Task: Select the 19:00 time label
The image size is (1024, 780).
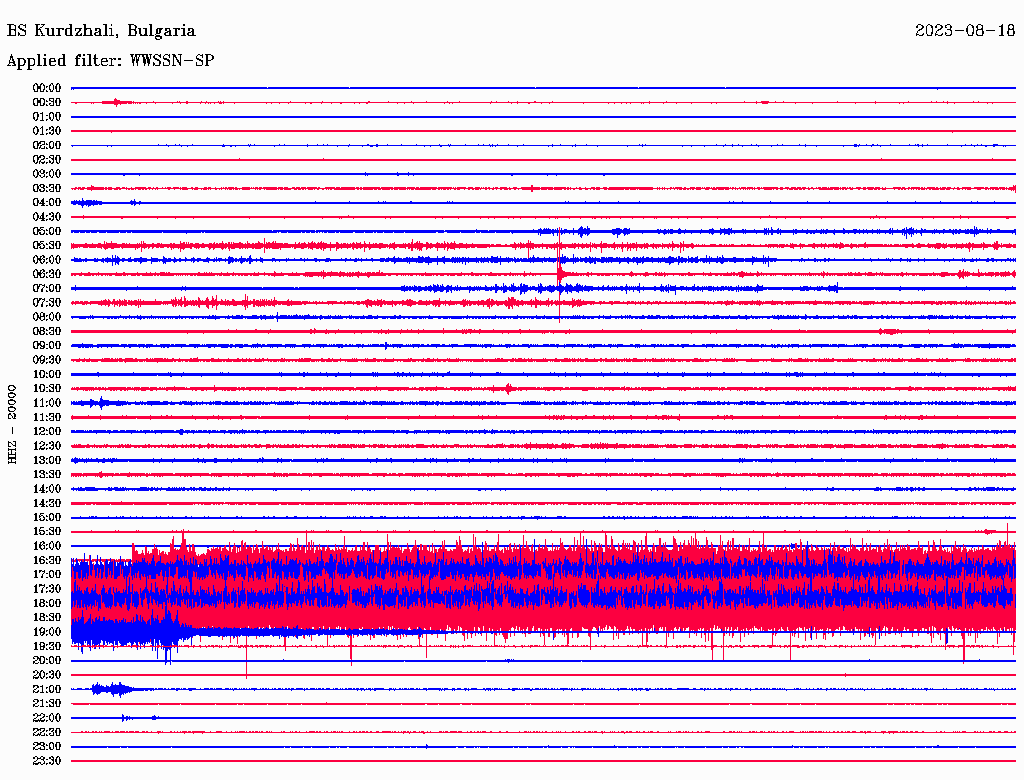Action: (47, 632)
